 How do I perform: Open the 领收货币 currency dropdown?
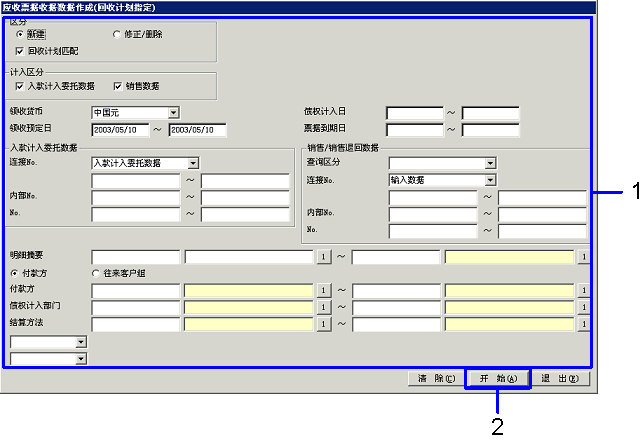click(x=173, y=113)
